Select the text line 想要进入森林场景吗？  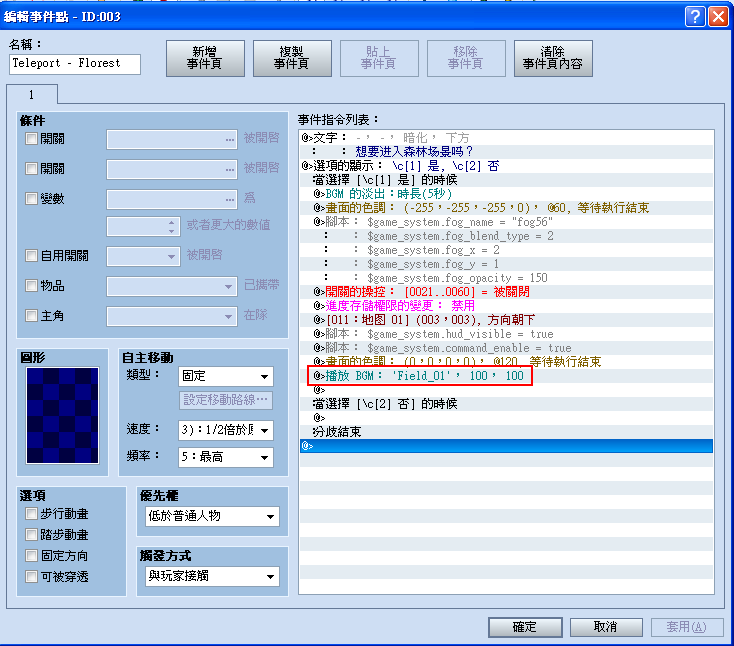[506, 152]
